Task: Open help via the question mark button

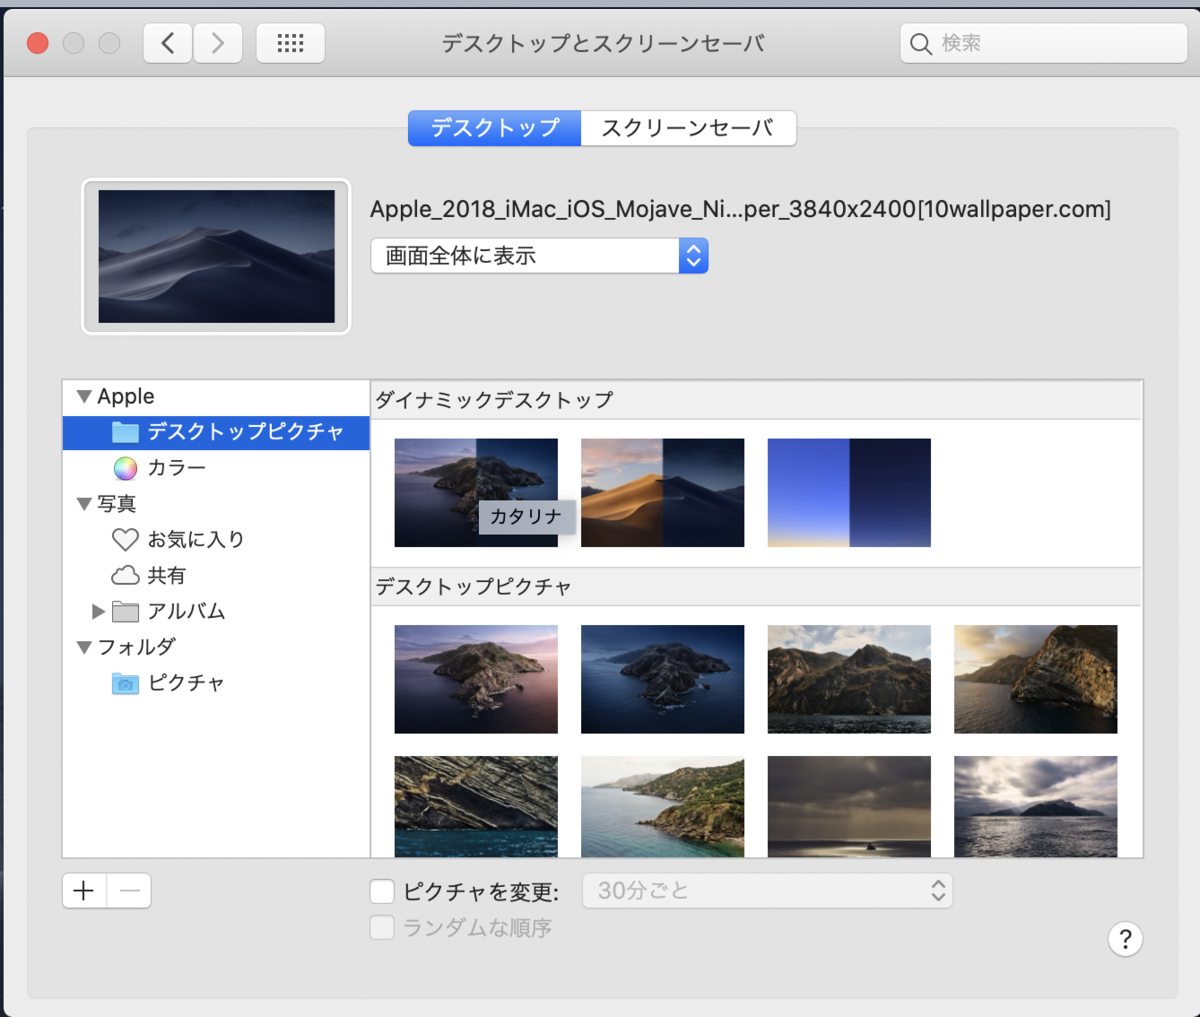Action: pyautogui.click(x=1125, y=939)
